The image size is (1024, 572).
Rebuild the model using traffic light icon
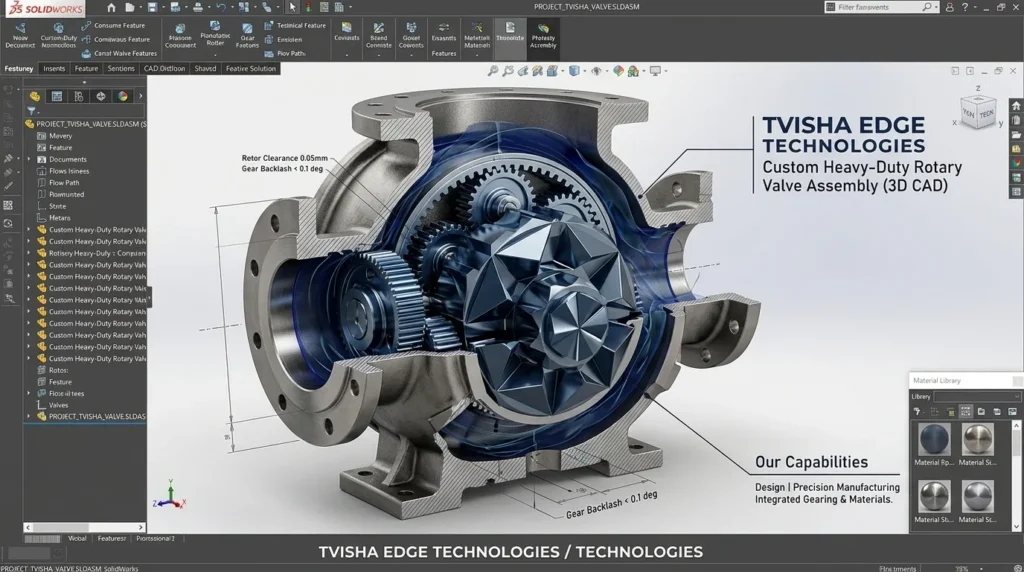point(308,7)
